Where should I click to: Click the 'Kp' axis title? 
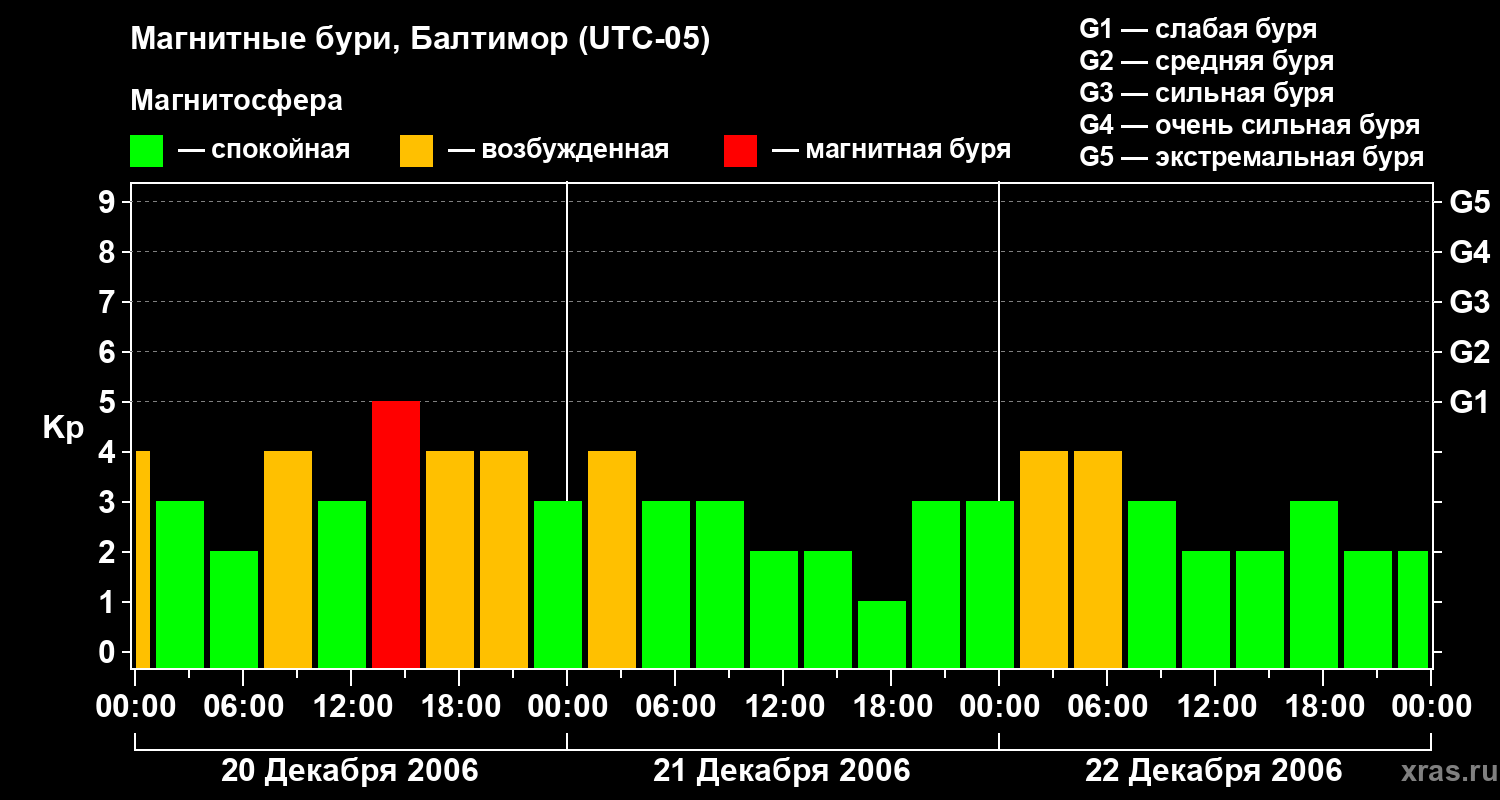pyautogui.click(x=63, y=428)
